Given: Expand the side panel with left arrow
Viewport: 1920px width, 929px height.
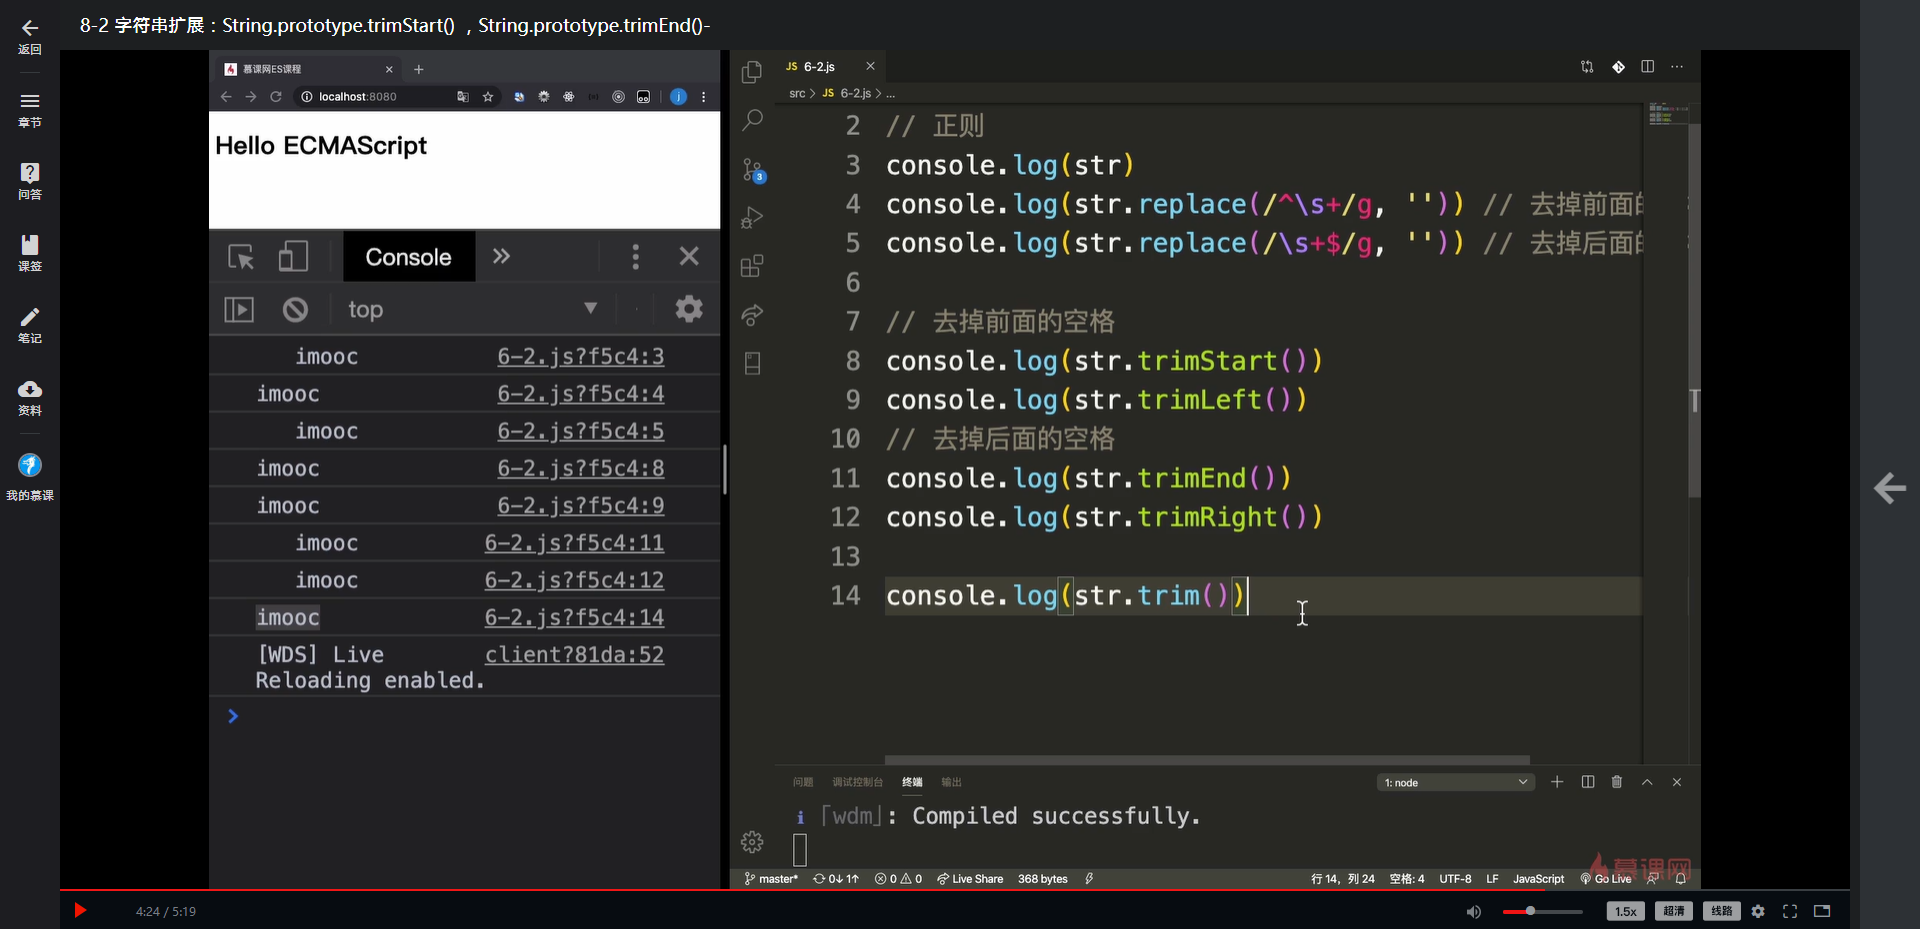Looking at the screenshot, I should 1889,488.
